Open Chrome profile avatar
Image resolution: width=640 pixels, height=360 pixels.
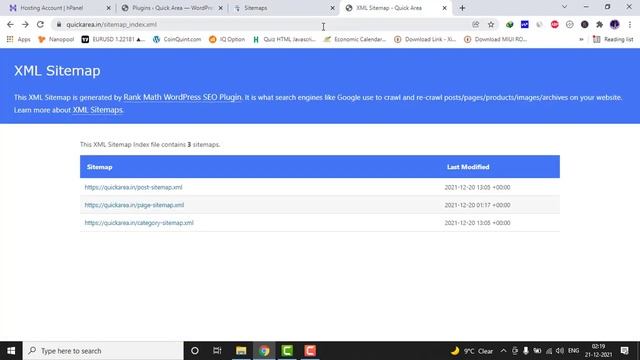(614, 24)
